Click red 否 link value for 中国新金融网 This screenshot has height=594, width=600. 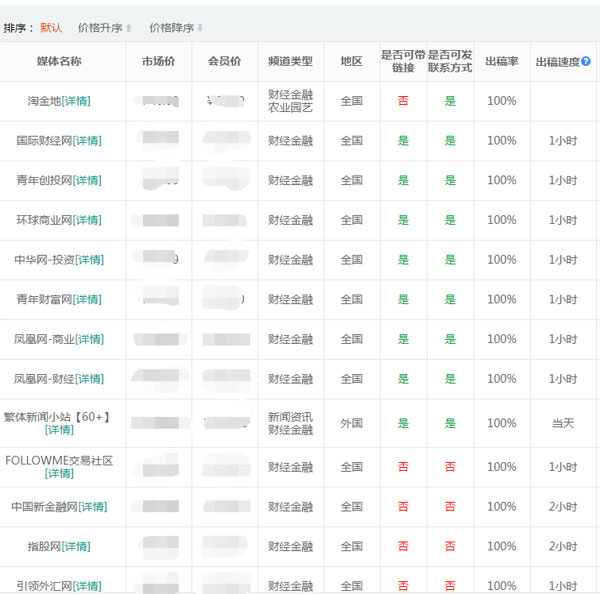coord(403,507)
